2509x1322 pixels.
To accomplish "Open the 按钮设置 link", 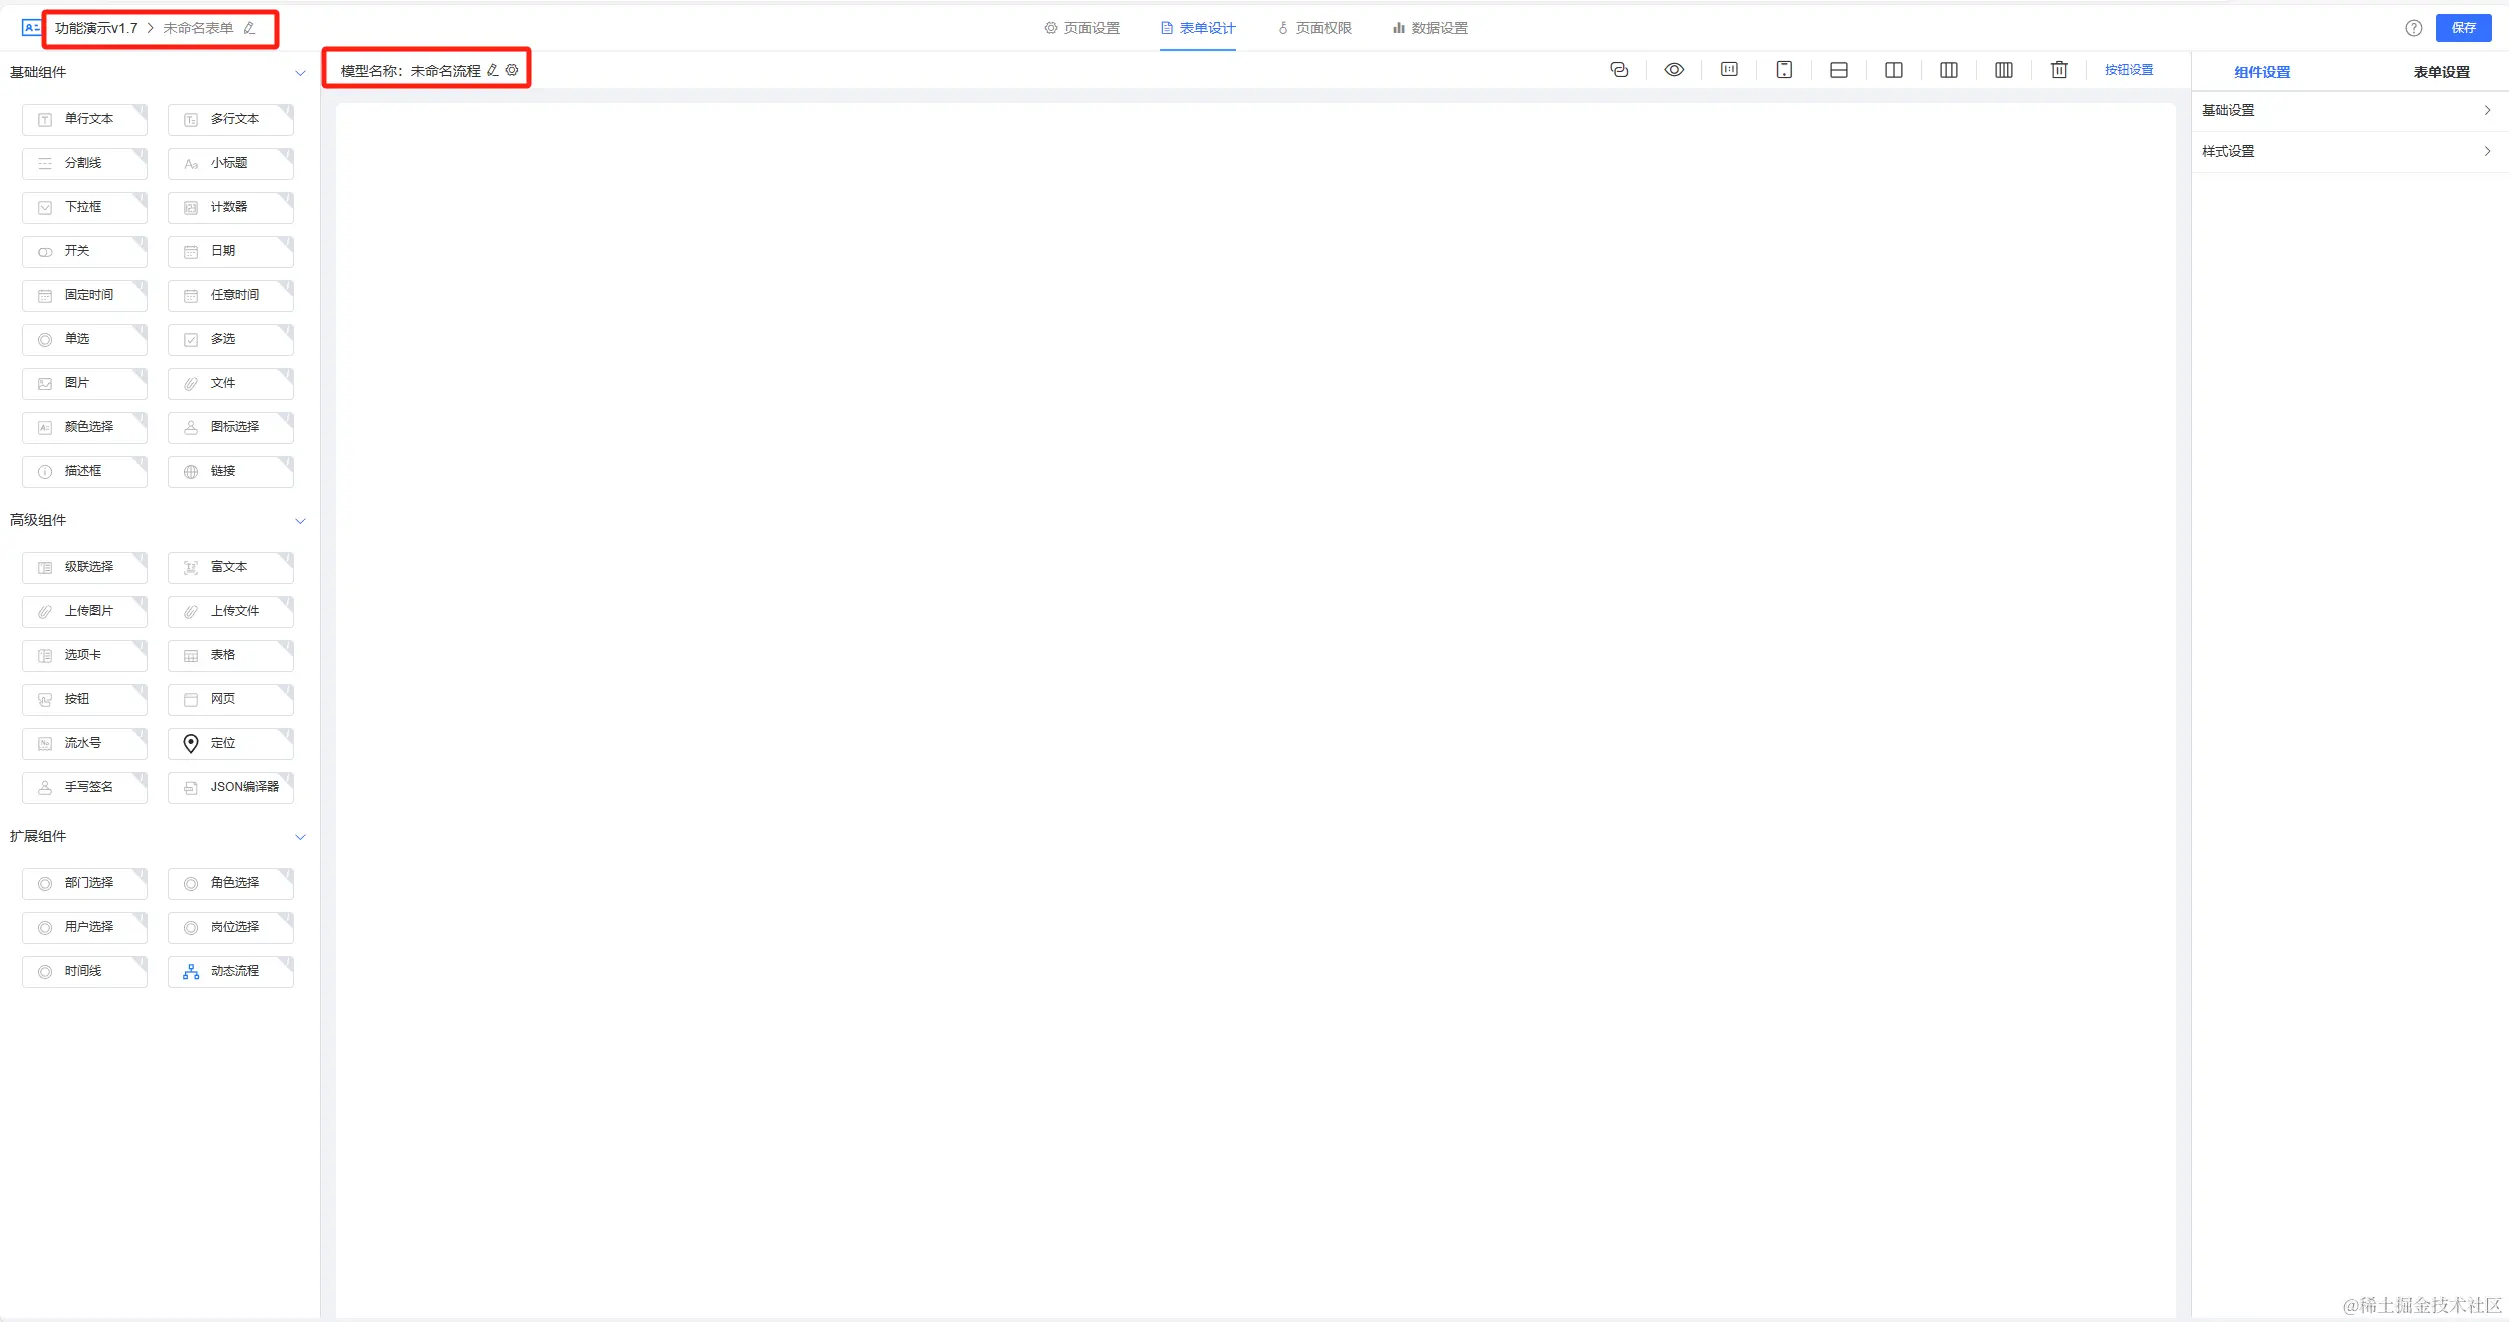I will coord(2128,70).
